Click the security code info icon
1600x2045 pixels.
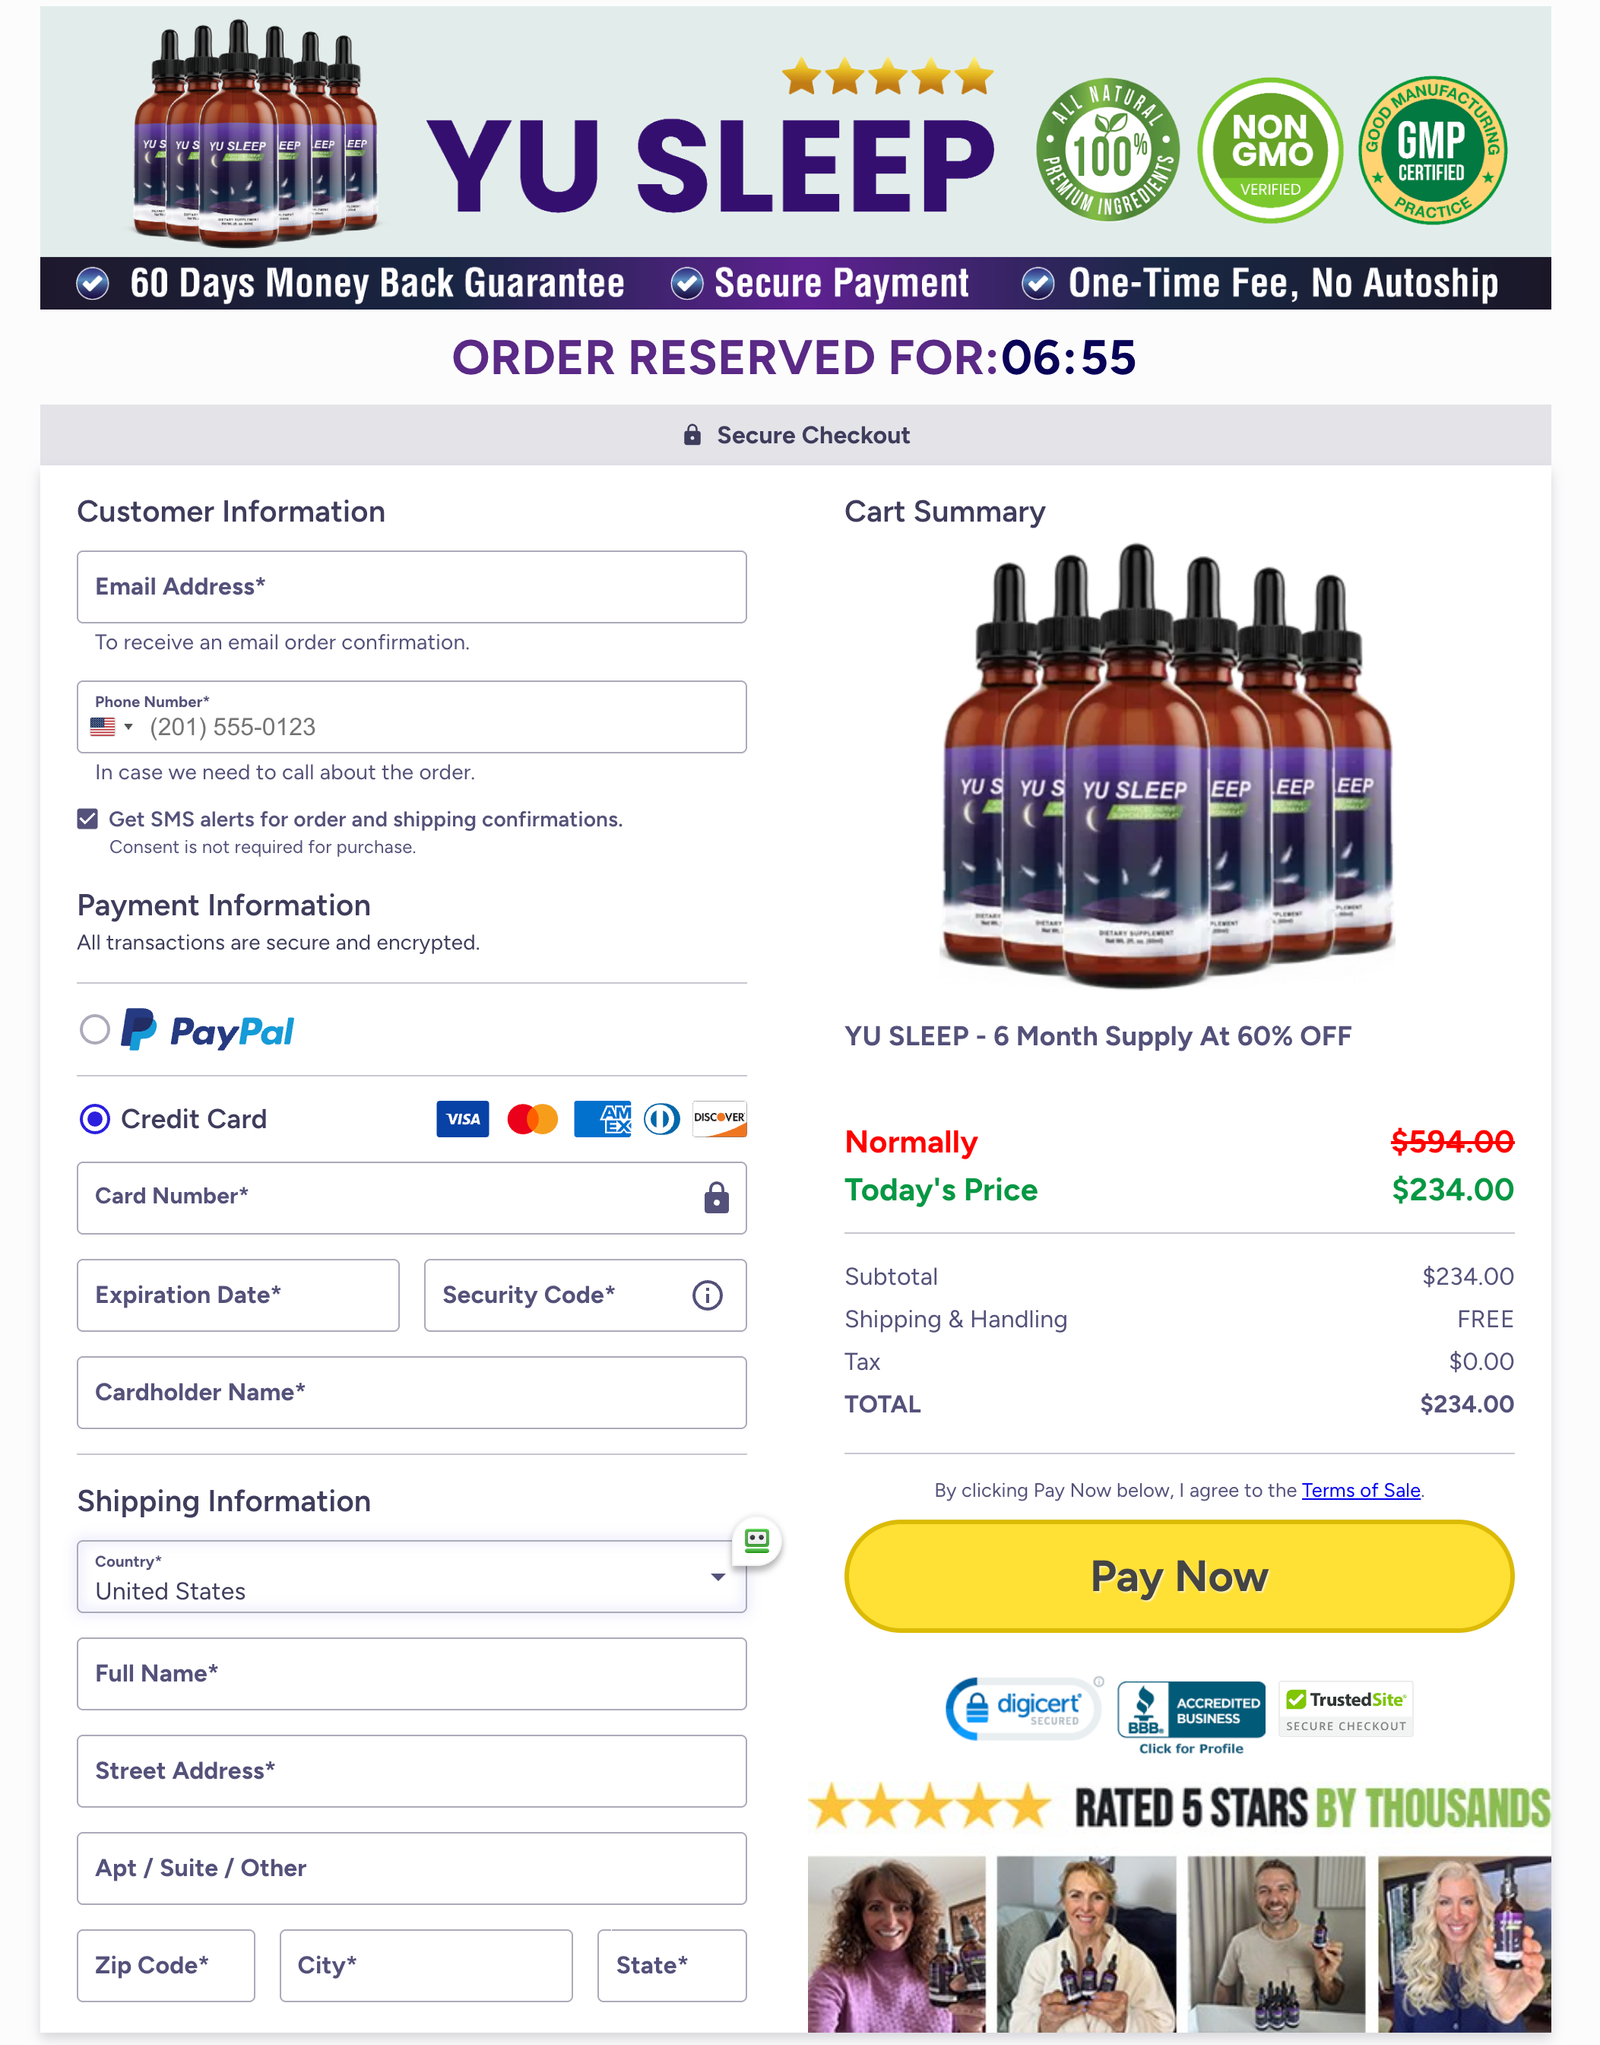pos(707,1295)
